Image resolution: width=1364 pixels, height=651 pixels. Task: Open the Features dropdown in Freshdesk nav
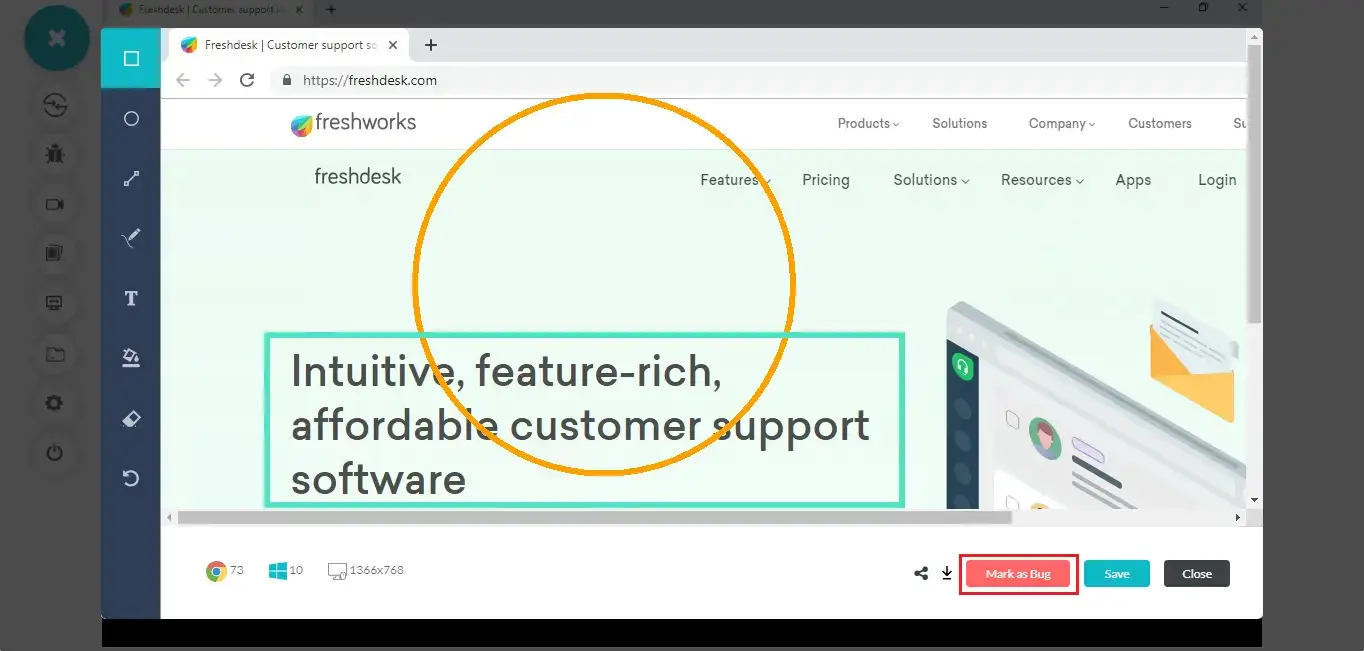coord(735,181)
